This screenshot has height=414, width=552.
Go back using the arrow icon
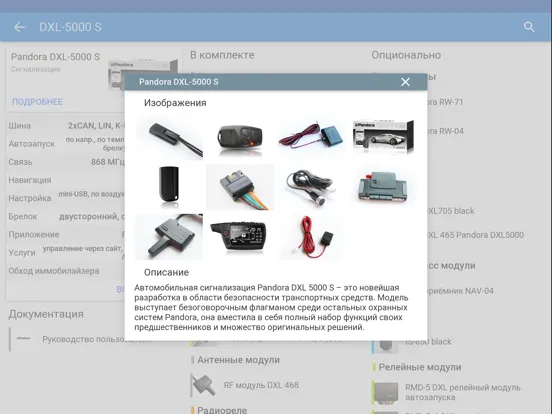point(19,27)
